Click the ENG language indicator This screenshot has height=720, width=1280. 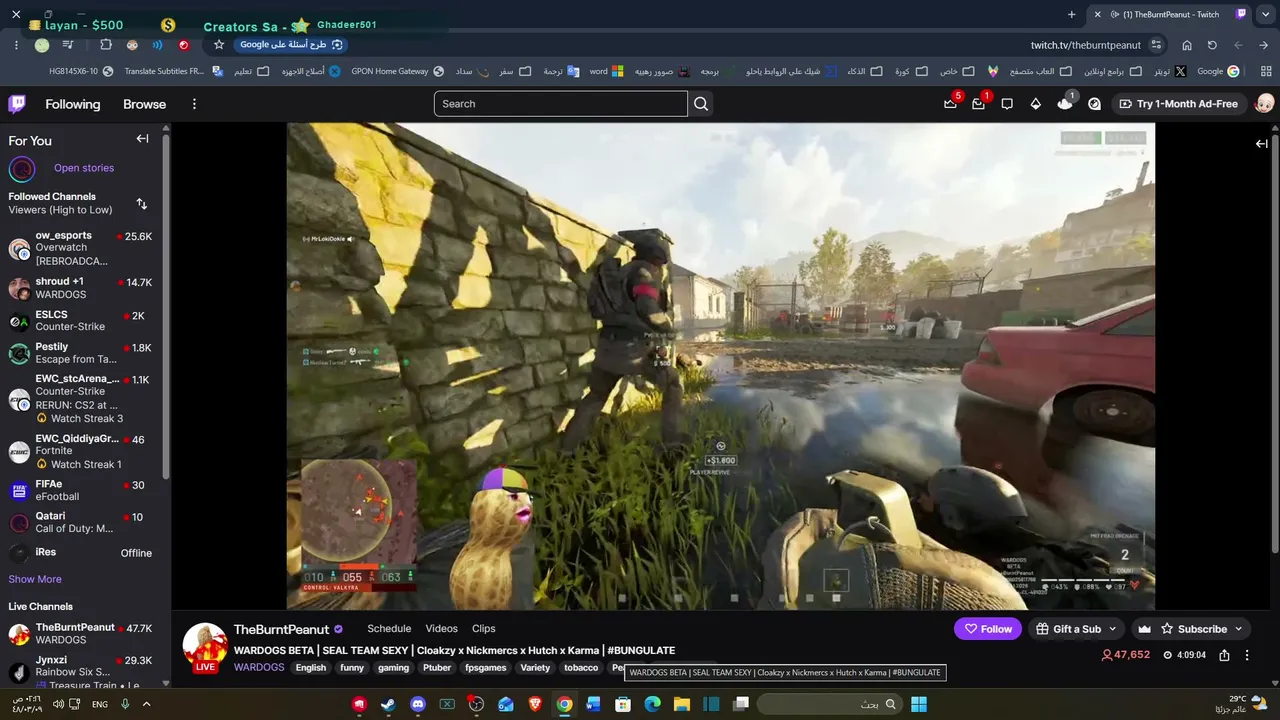(100, 704)
